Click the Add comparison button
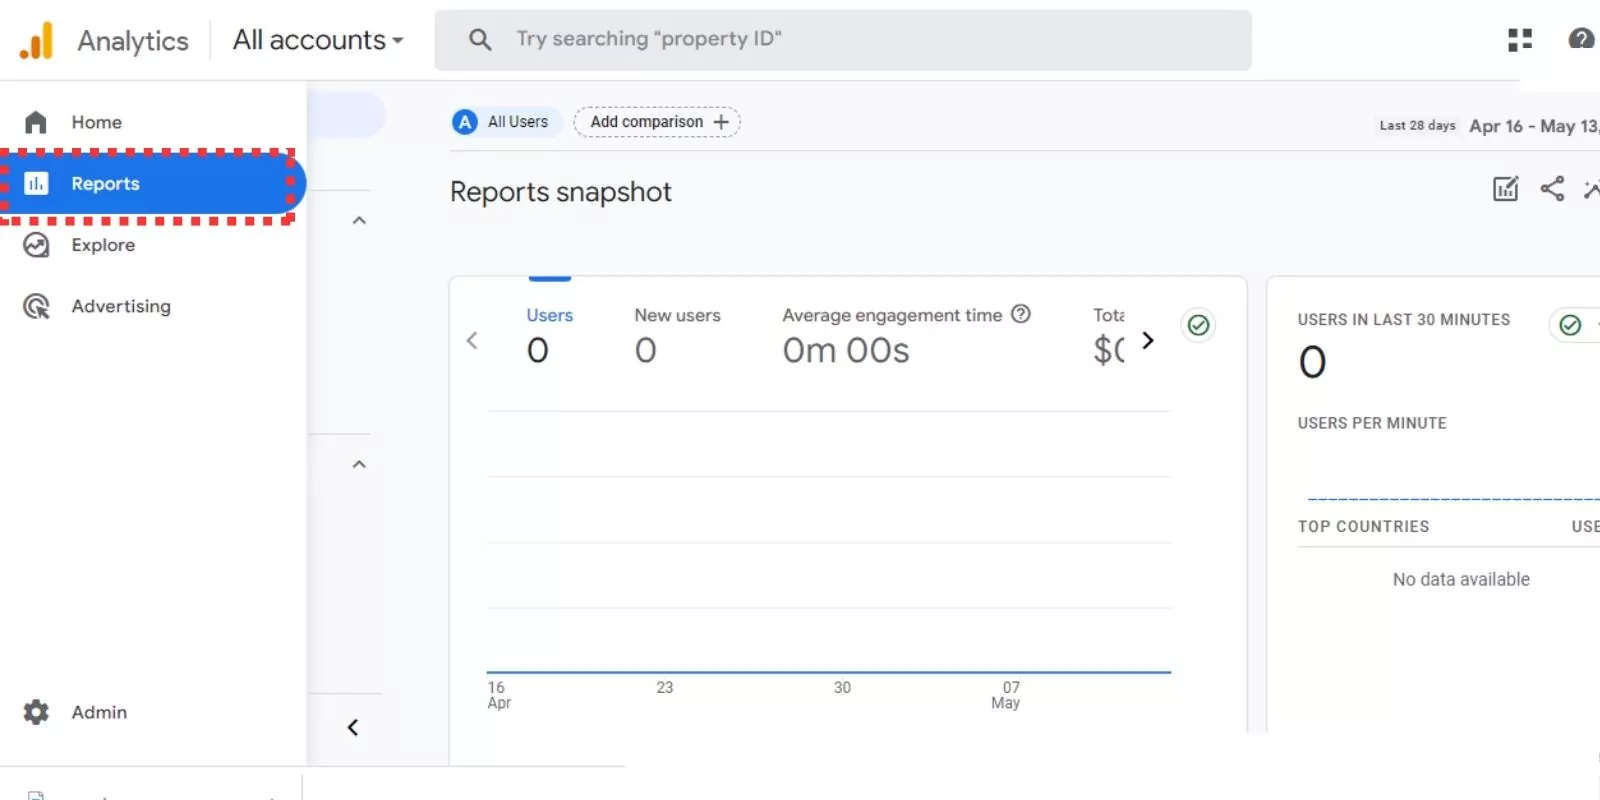1600x800 pixels. 656,121
